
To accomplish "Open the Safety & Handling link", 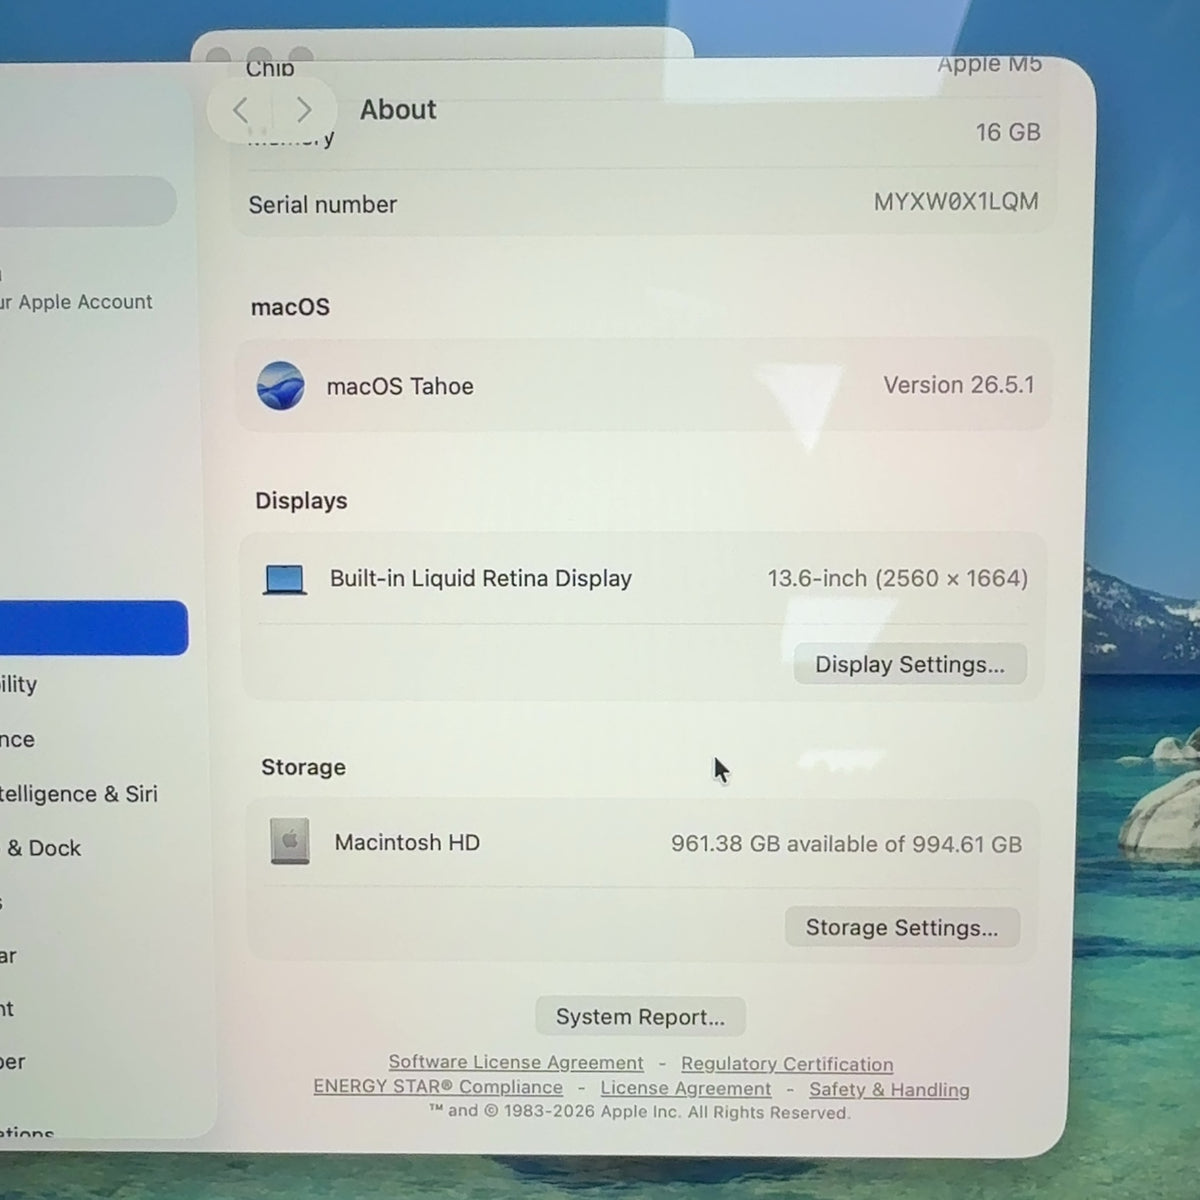I will tap(889, 1090).
